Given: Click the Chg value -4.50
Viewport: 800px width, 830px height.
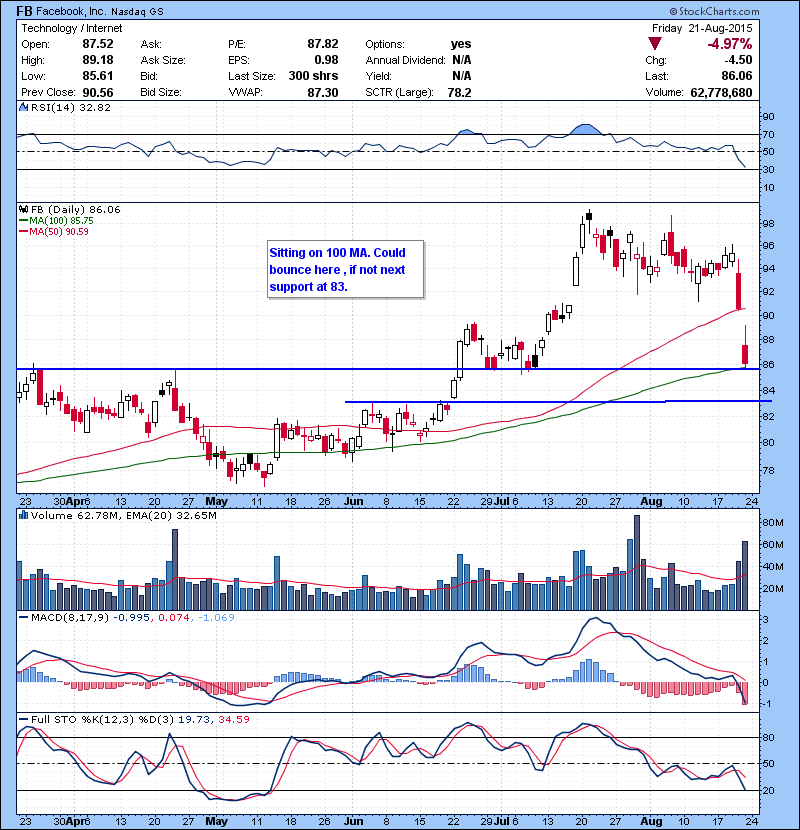Looking at the screenshot, I should [x=738, y=60].
